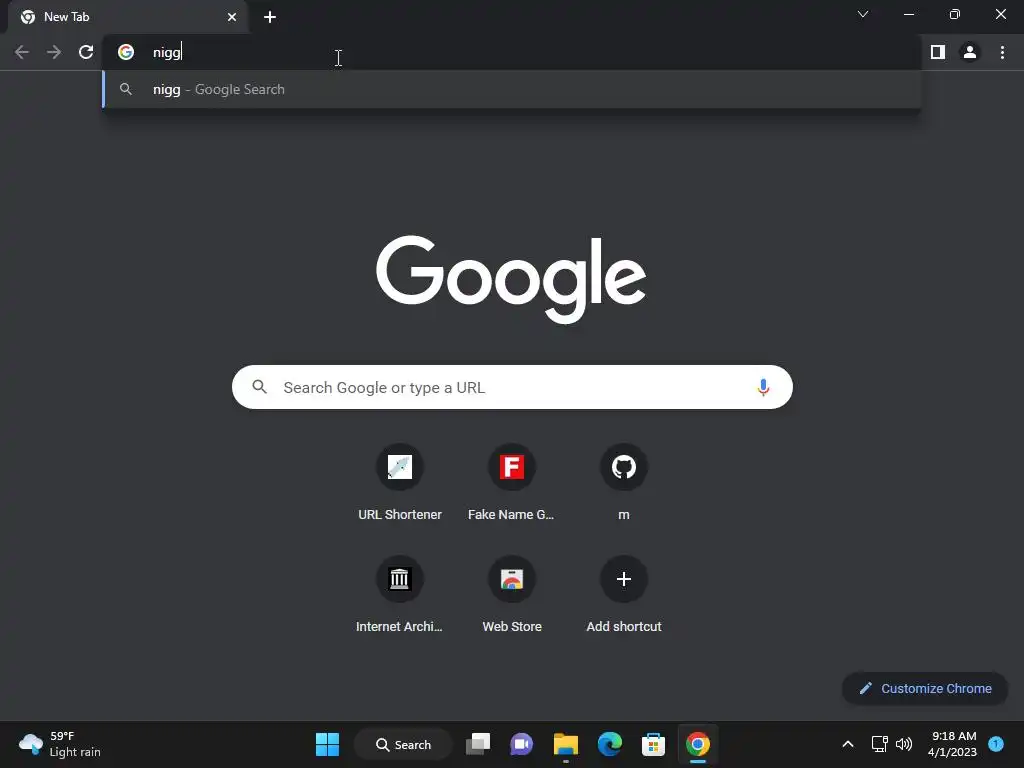The image size is (1024, 768).
Task: Open the volume speaker tray icon
Action: (904, 744)
